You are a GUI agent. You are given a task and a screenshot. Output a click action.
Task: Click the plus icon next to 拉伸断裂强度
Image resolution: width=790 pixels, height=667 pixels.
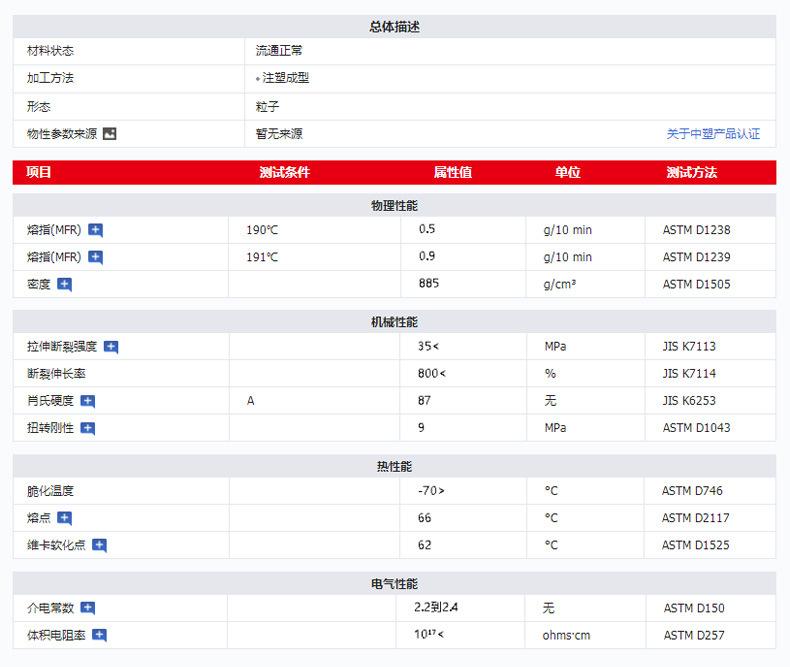pos(111,347)
